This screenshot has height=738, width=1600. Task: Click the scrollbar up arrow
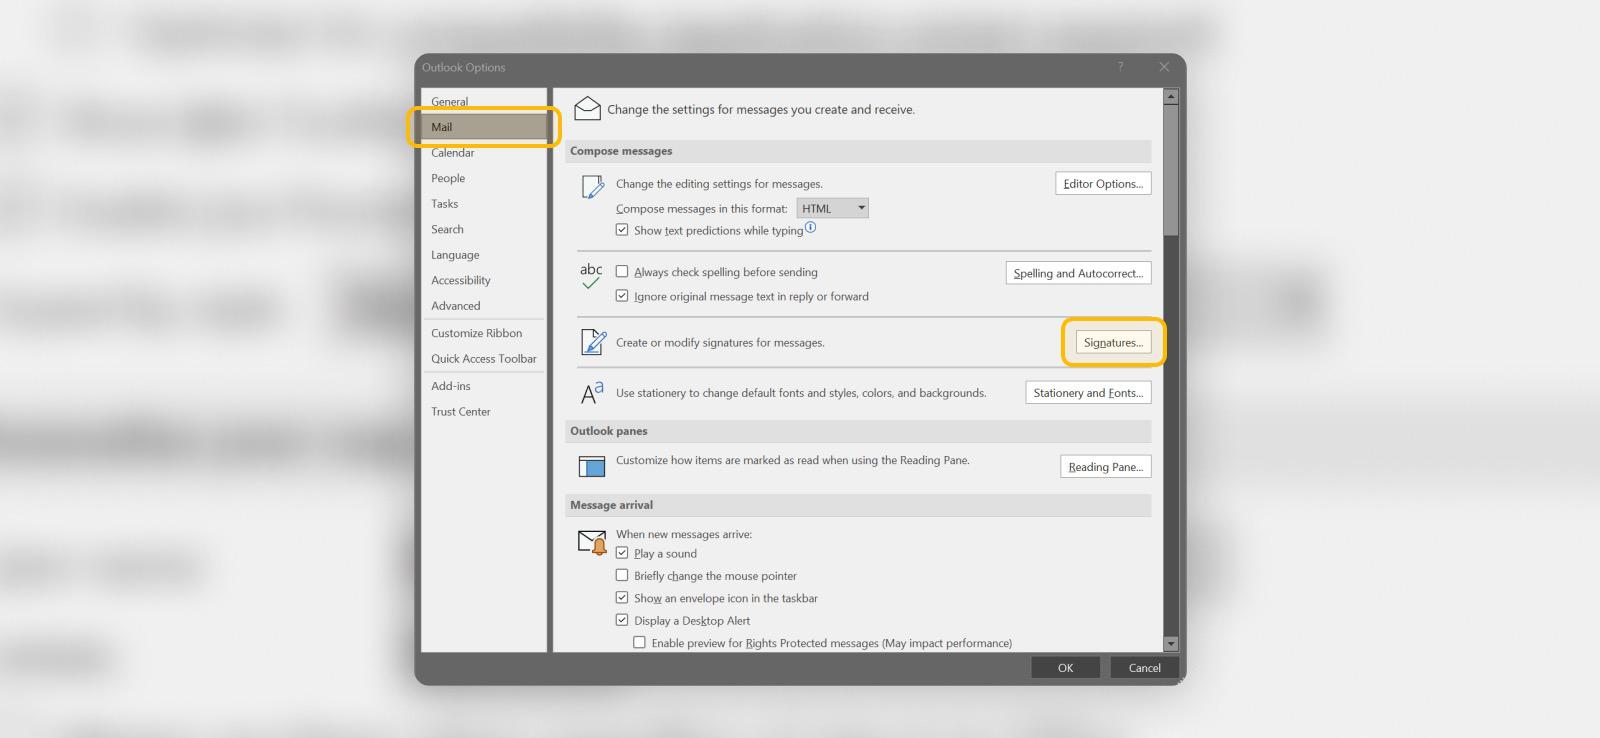click(1171, 97)
